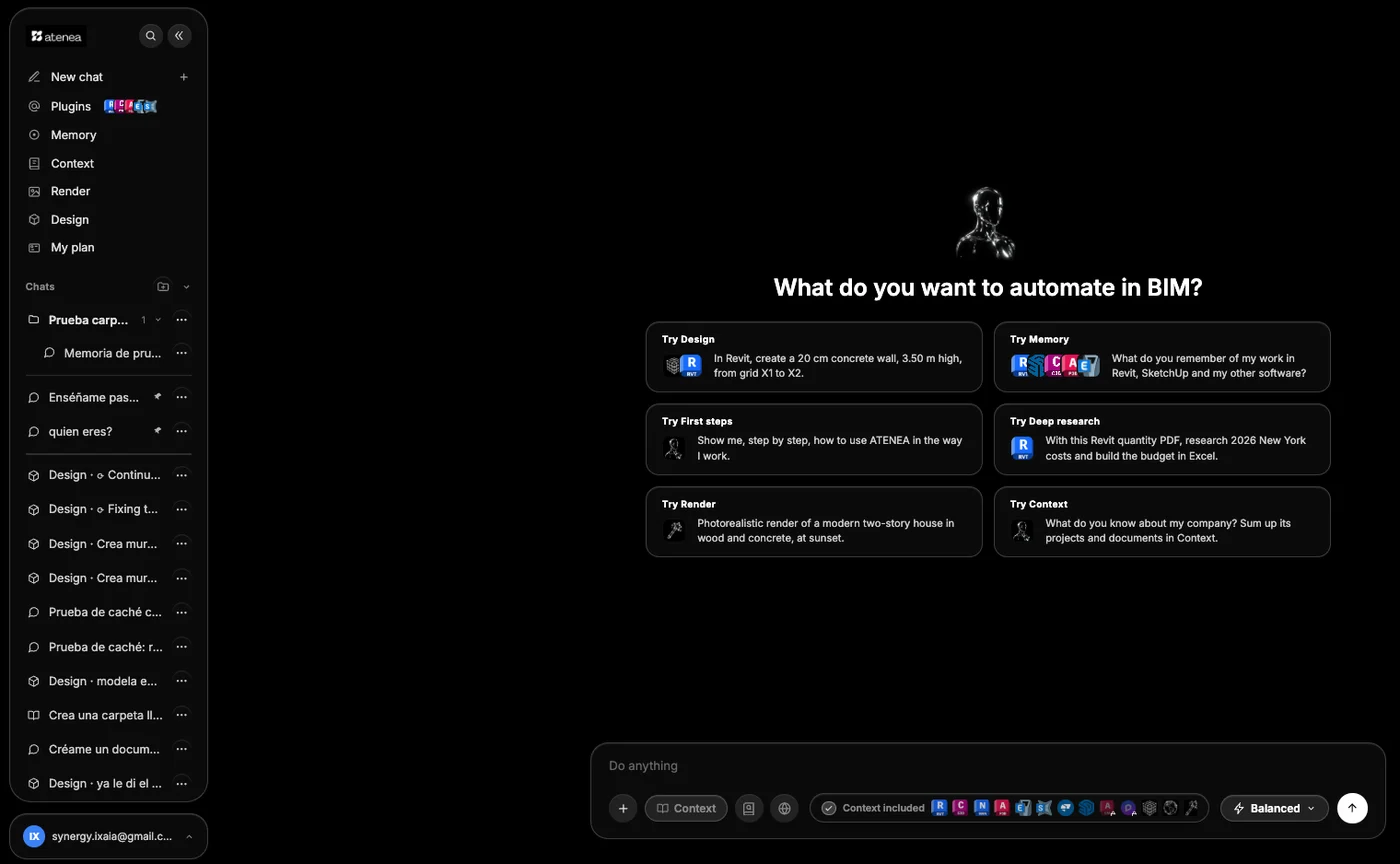
Task: Collapse the Chats section chevron
Action: coord(186,287)
